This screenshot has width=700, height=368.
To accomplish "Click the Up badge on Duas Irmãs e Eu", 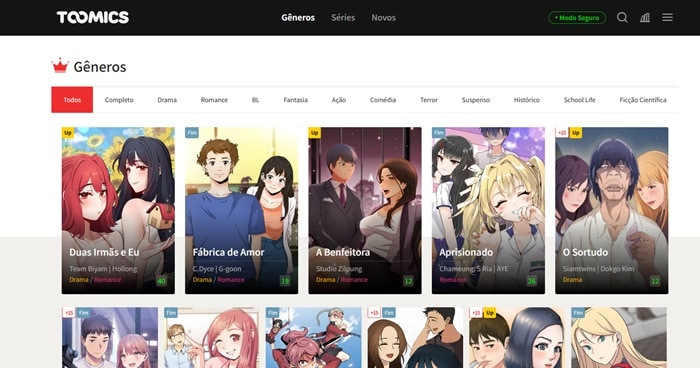I will 68,133.
